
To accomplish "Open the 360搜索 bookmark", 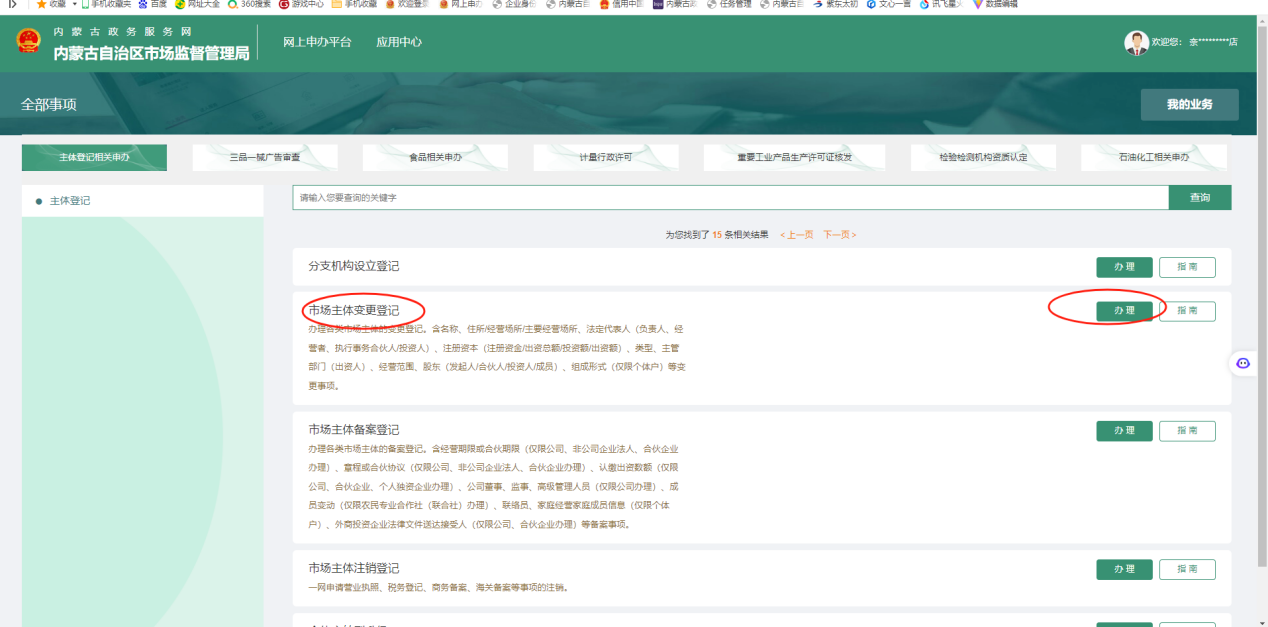I will 248,4.
